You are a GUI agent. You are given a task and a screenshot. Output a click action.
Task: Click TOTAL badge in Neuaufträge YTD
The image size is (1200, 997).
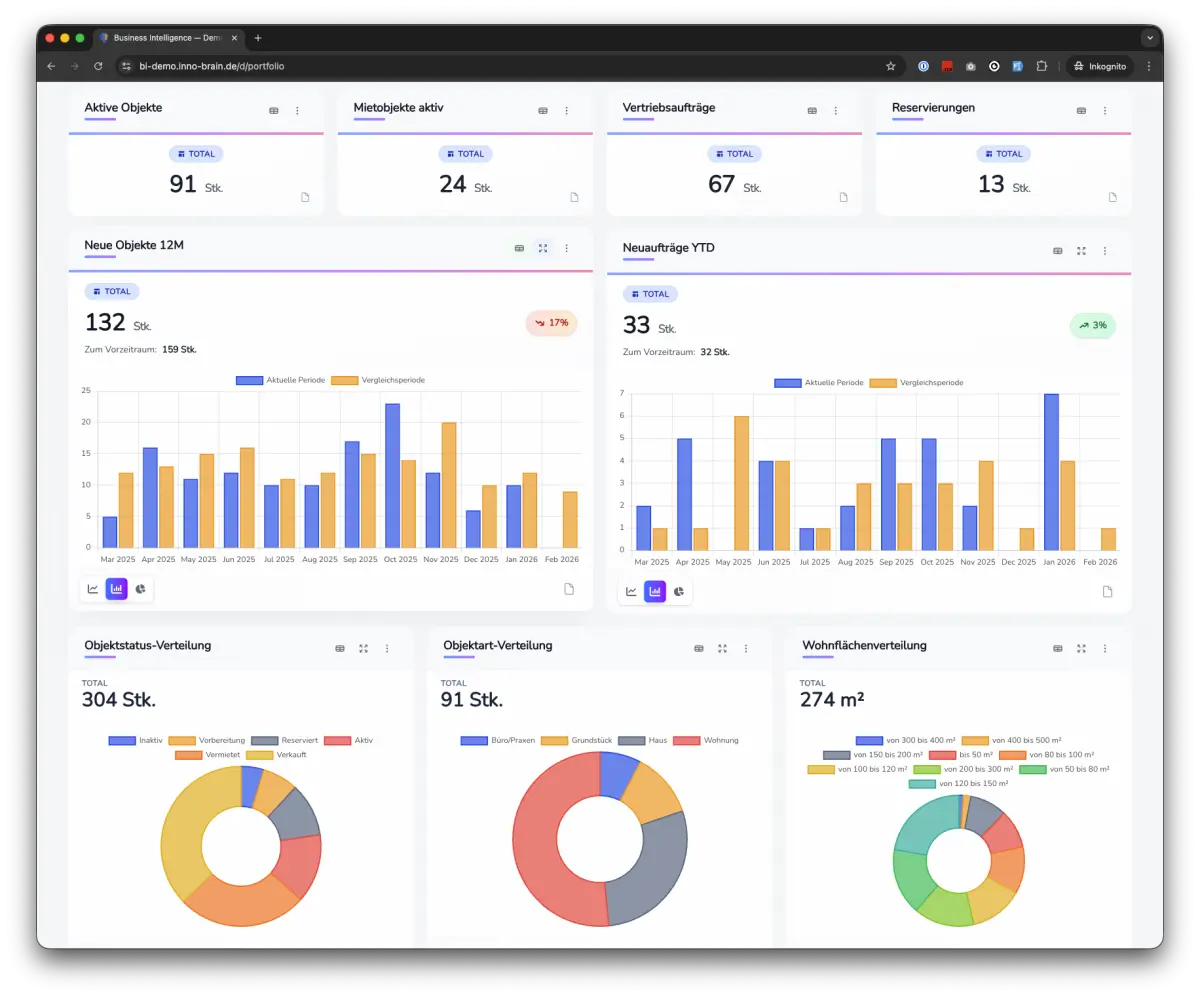click(650, 294)
